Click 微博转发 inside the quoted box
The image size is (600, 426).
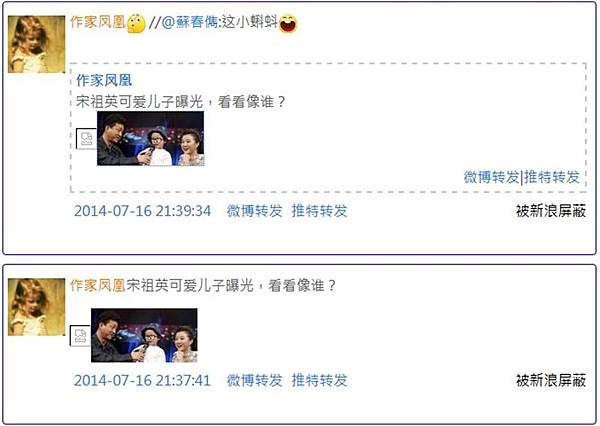click(x=491, y=177)
